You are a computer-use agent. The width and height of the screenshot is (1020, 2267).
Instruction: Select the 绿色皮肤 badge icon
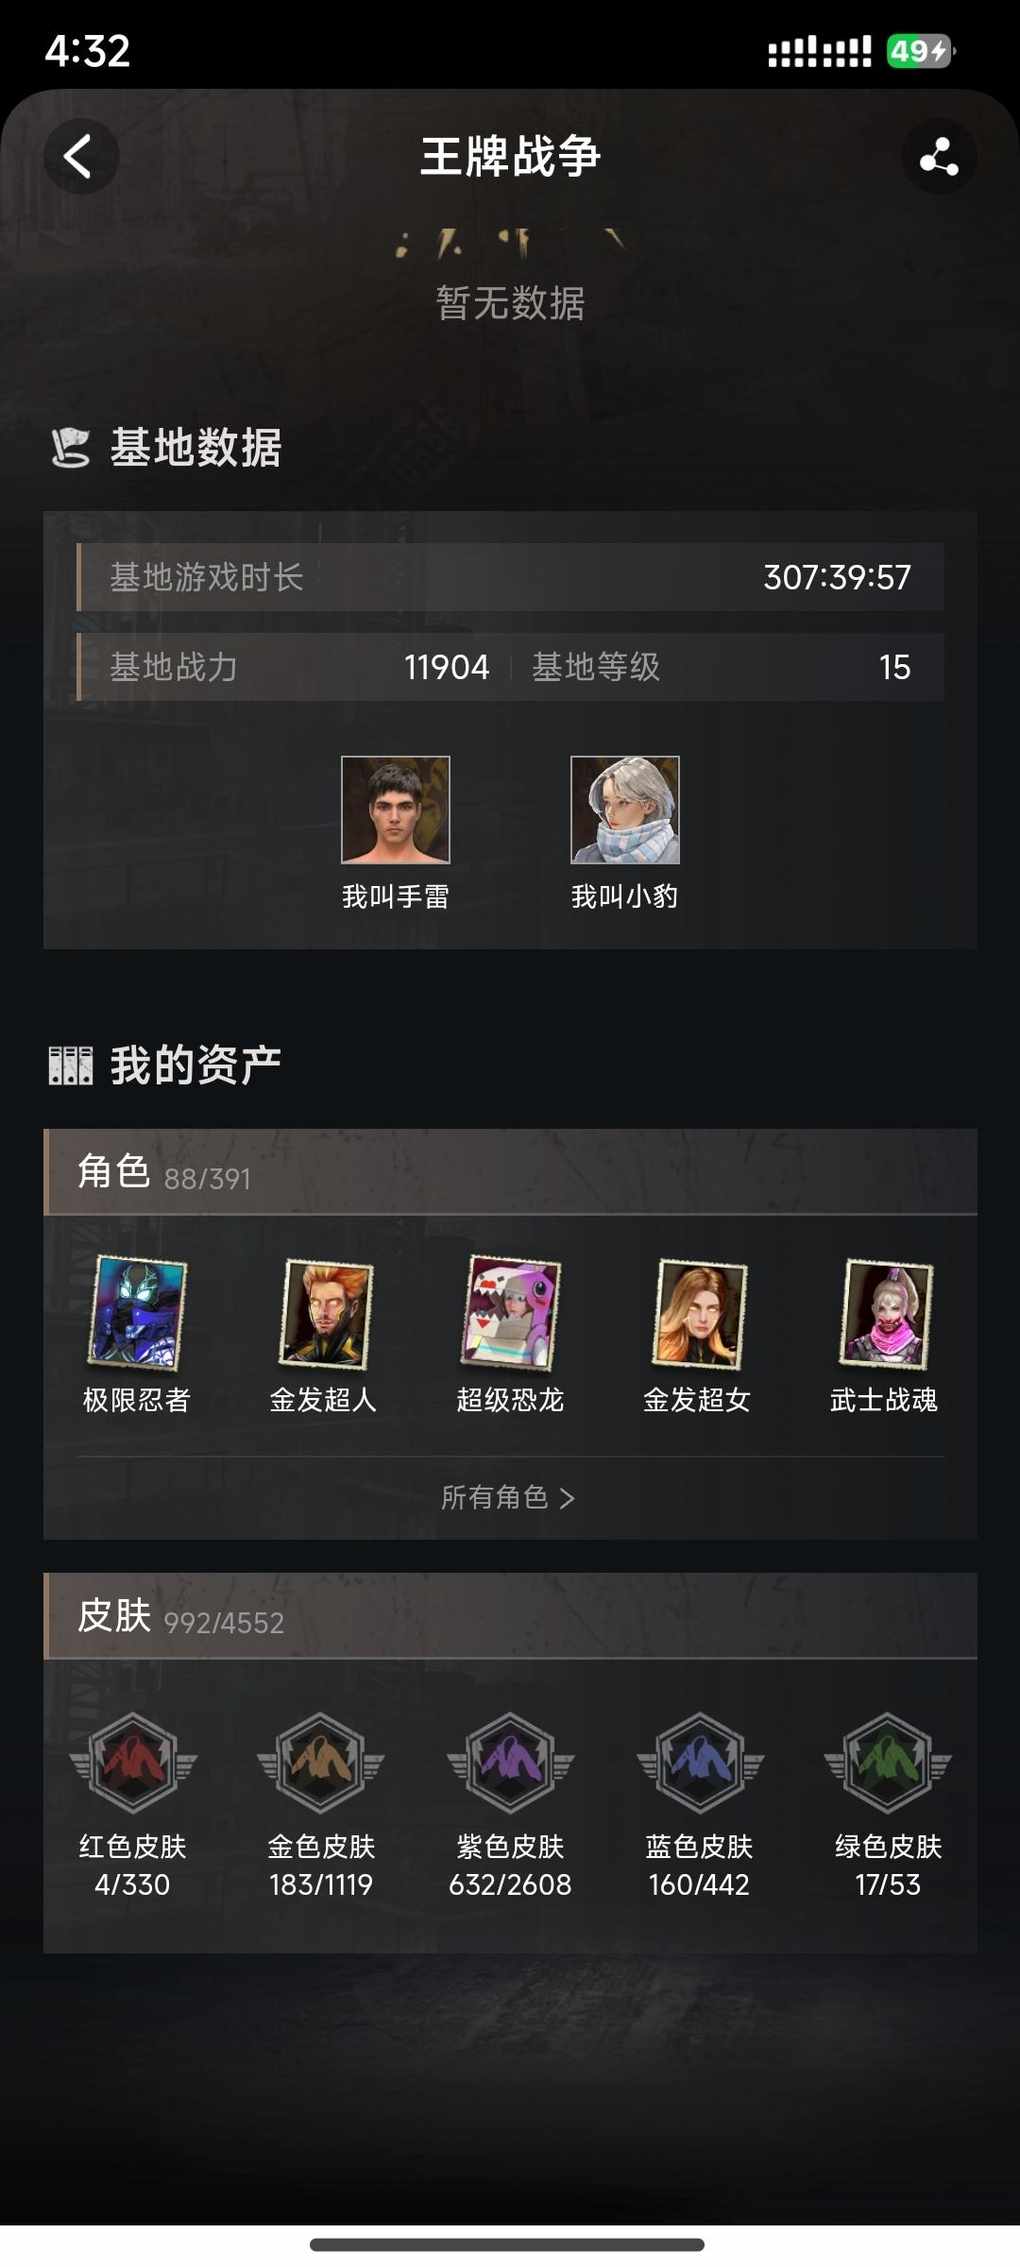pos(888,1763)
